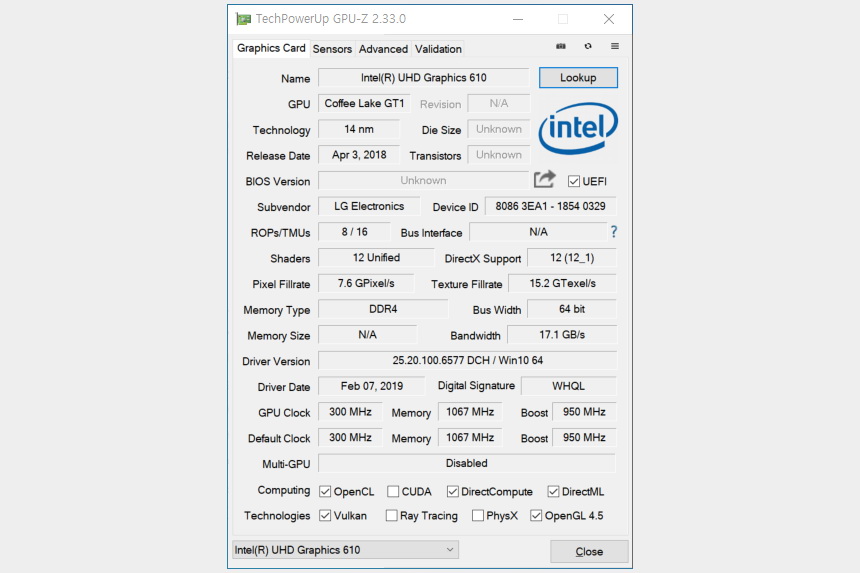Toggle the OpenCL checkbox
This screenshot has height=573, width=860.
coord(325,492)
